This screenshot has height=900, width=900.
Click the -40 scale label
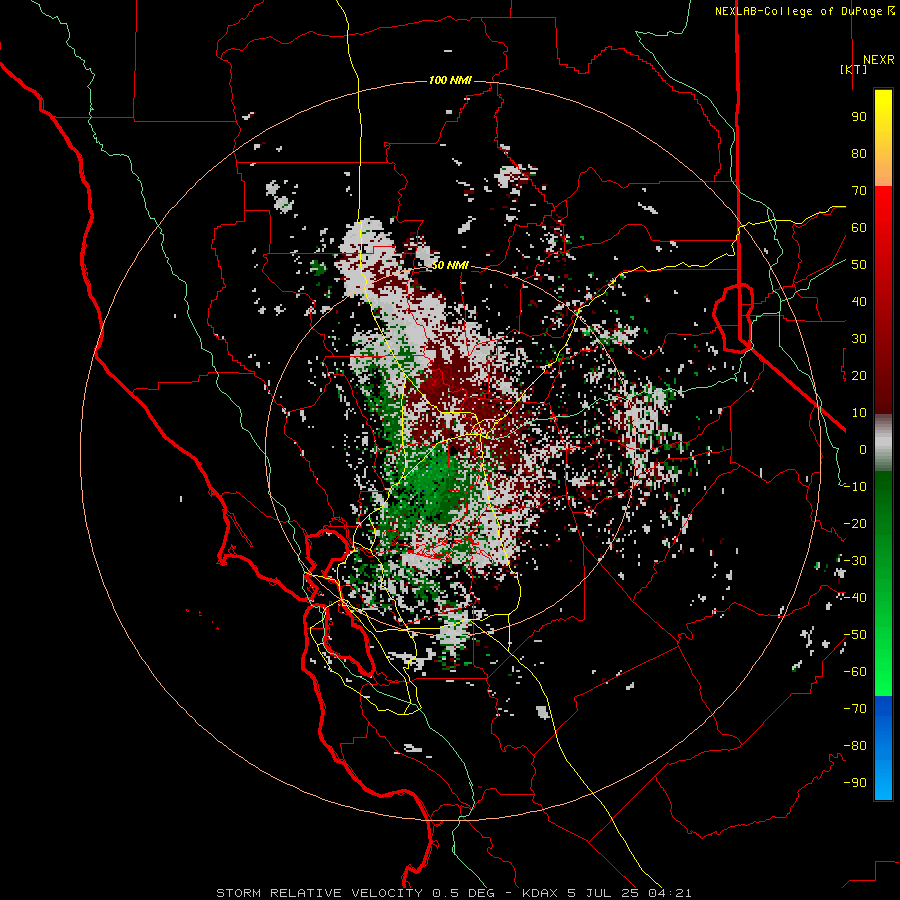click(855, 598)
